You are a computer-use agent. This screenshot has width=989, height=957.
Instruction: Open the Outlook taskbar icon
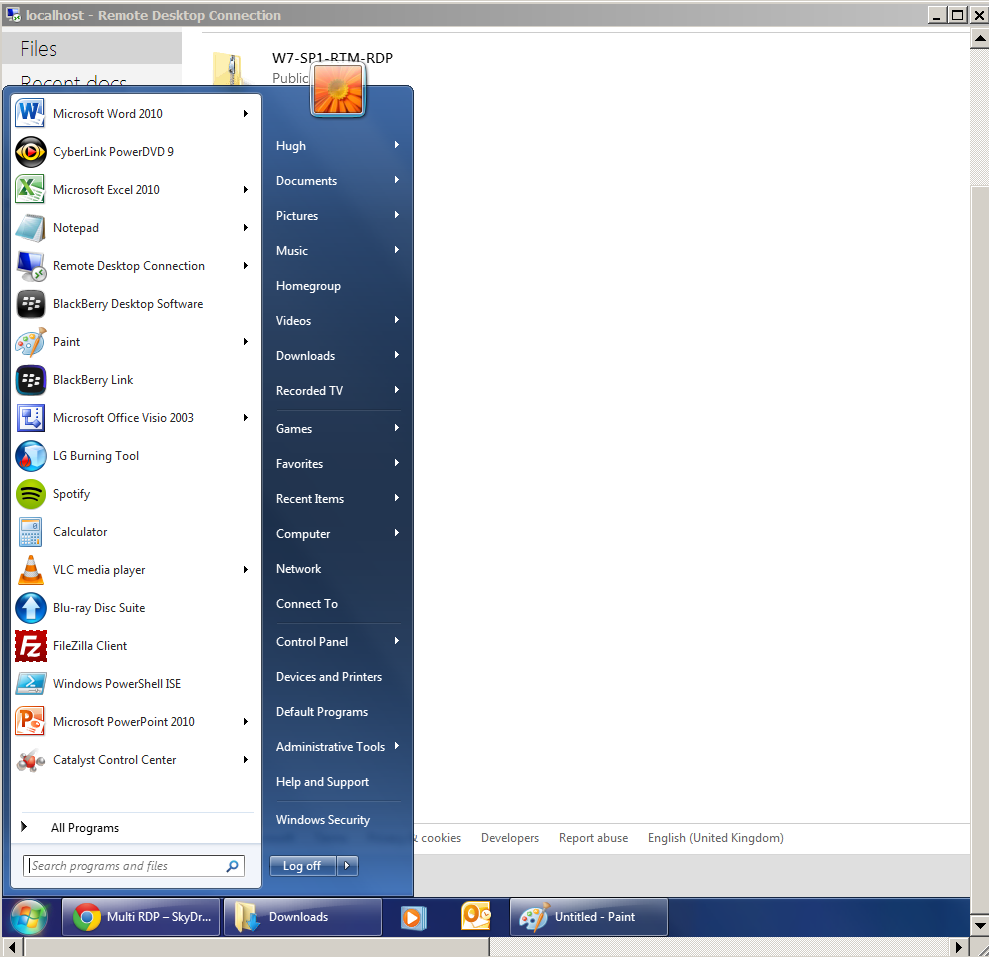475,916
